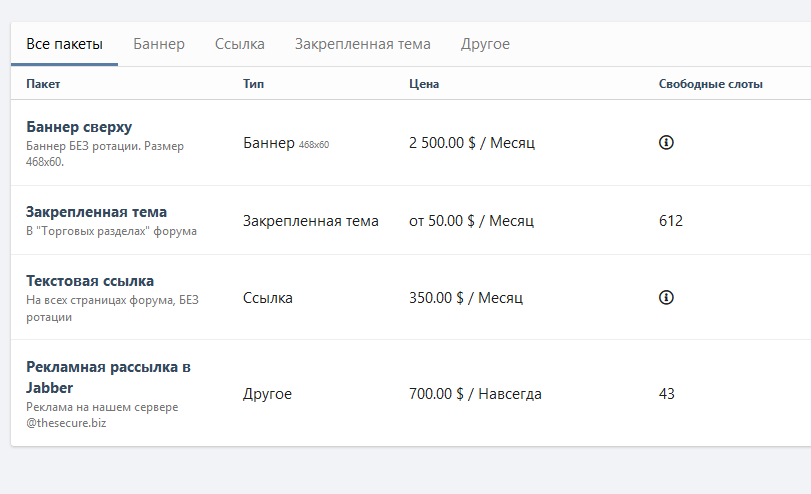Select the Ссылка tab
Image resolution: width=811 pixels, height=494 pixels.
(x=240, y=44)
